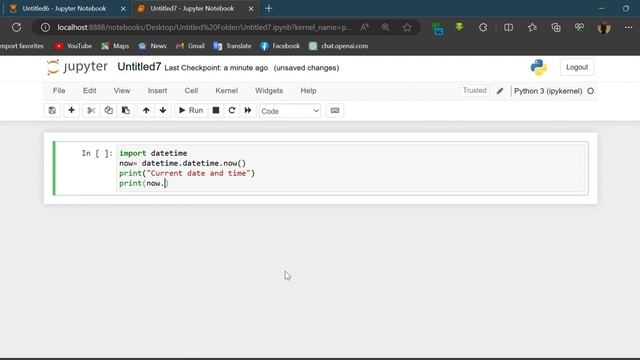Screen dimensions: 640x360
Task: Click the In [ ]: cell prompt
Action: click(97, 153)
